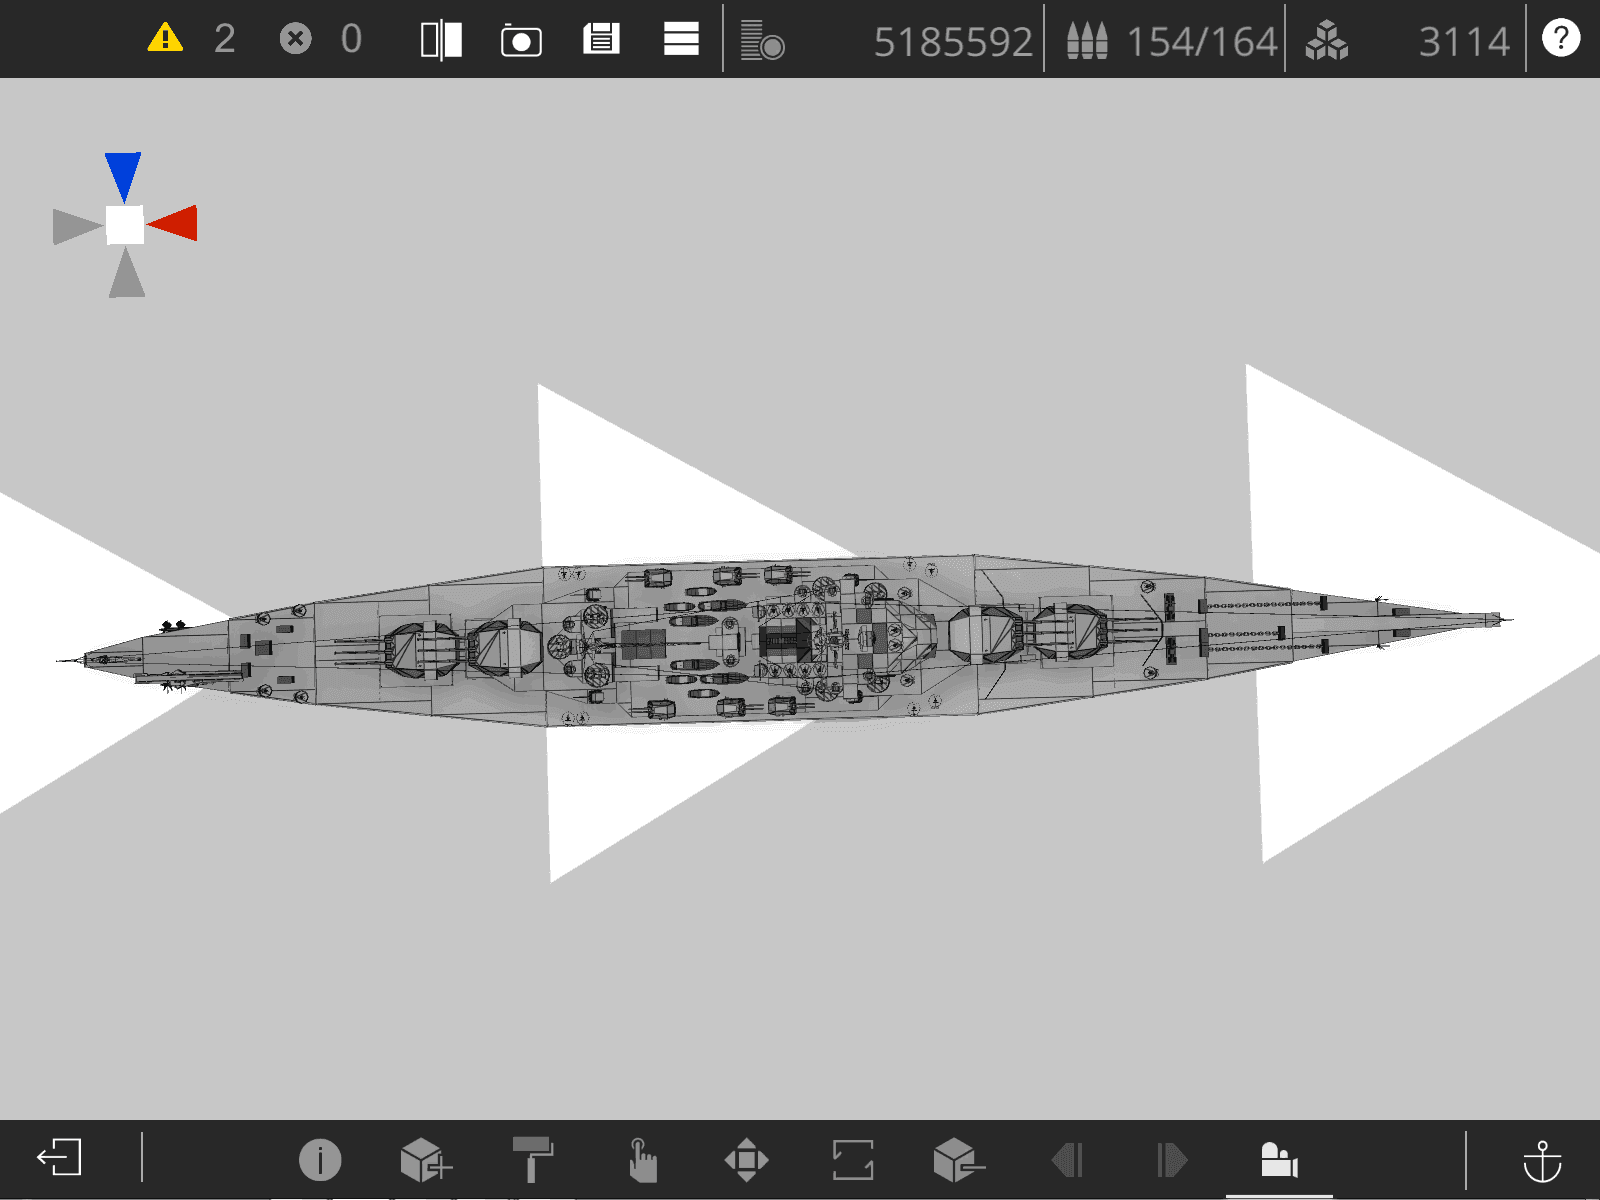This screenshot has height=1200, width=1600.
Task: Open the list with circle icon
Action: (762, 40)
